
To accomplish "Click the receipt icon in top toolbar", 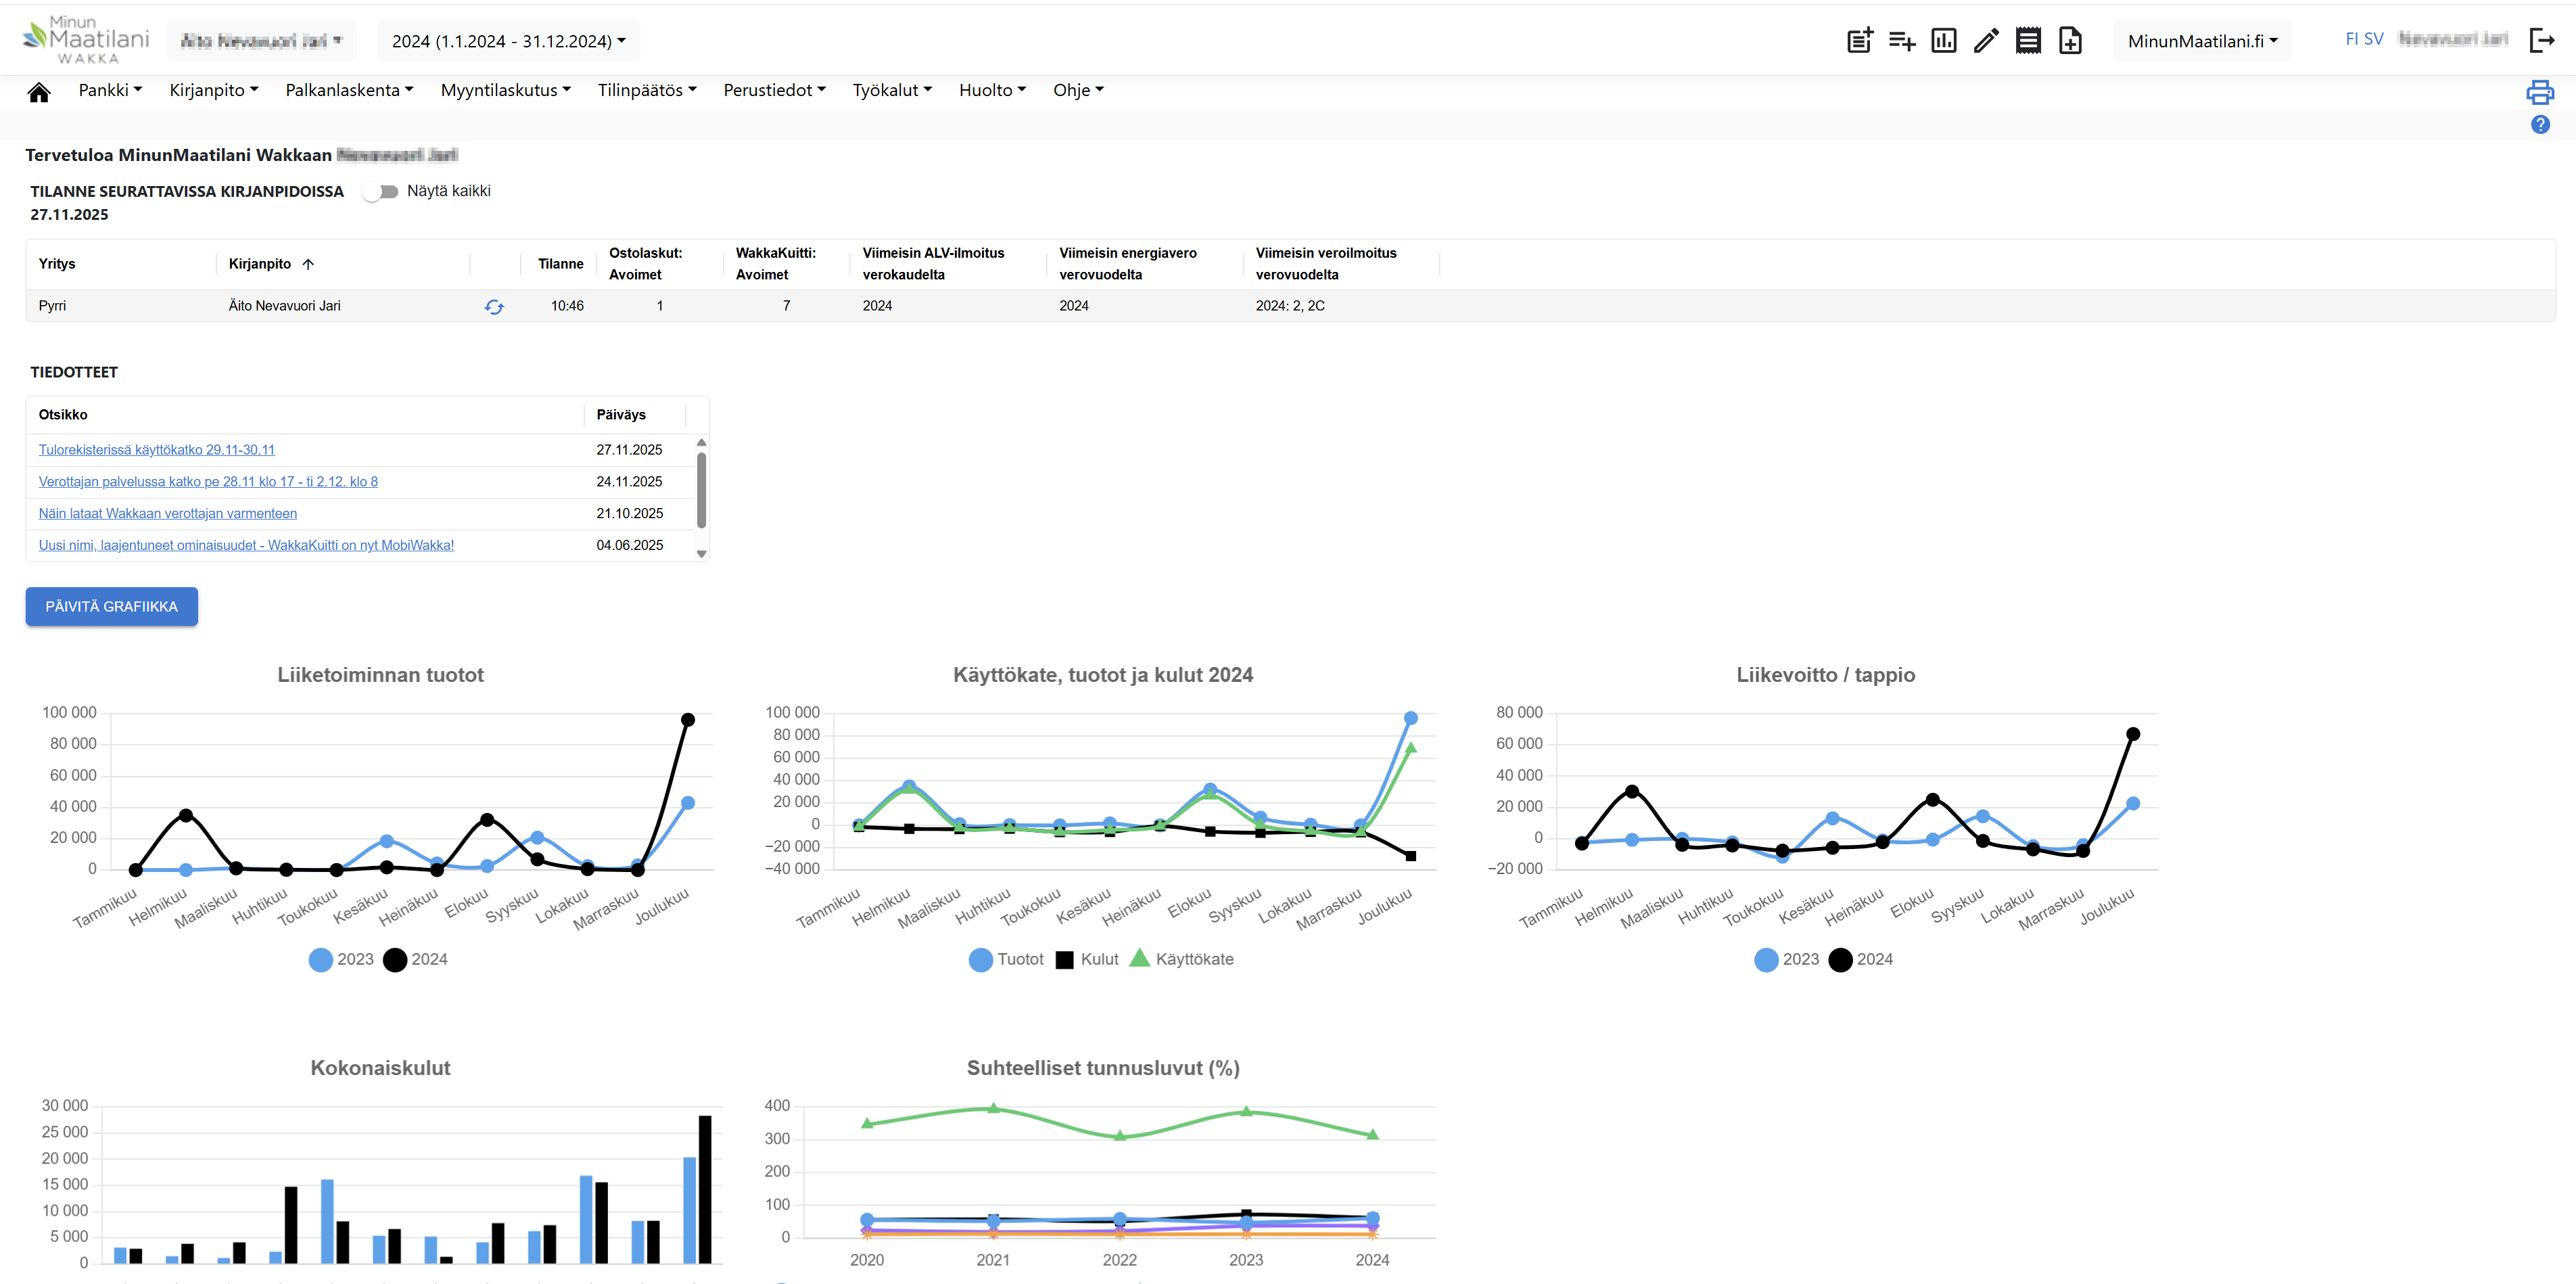I will click(x=2028, y=41).
